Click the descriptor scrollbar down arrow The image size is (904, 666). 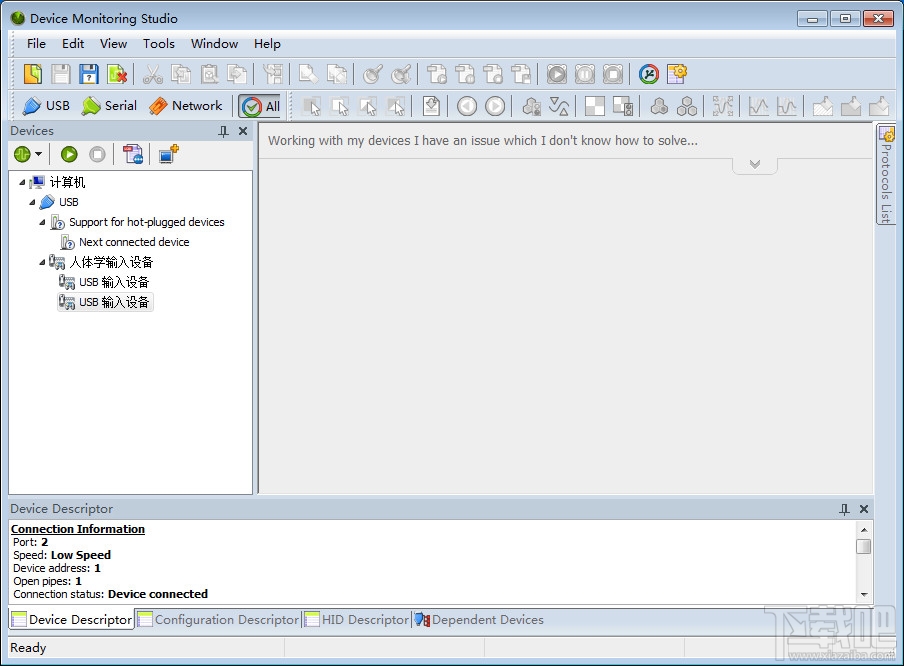click(x=864, y=594)
